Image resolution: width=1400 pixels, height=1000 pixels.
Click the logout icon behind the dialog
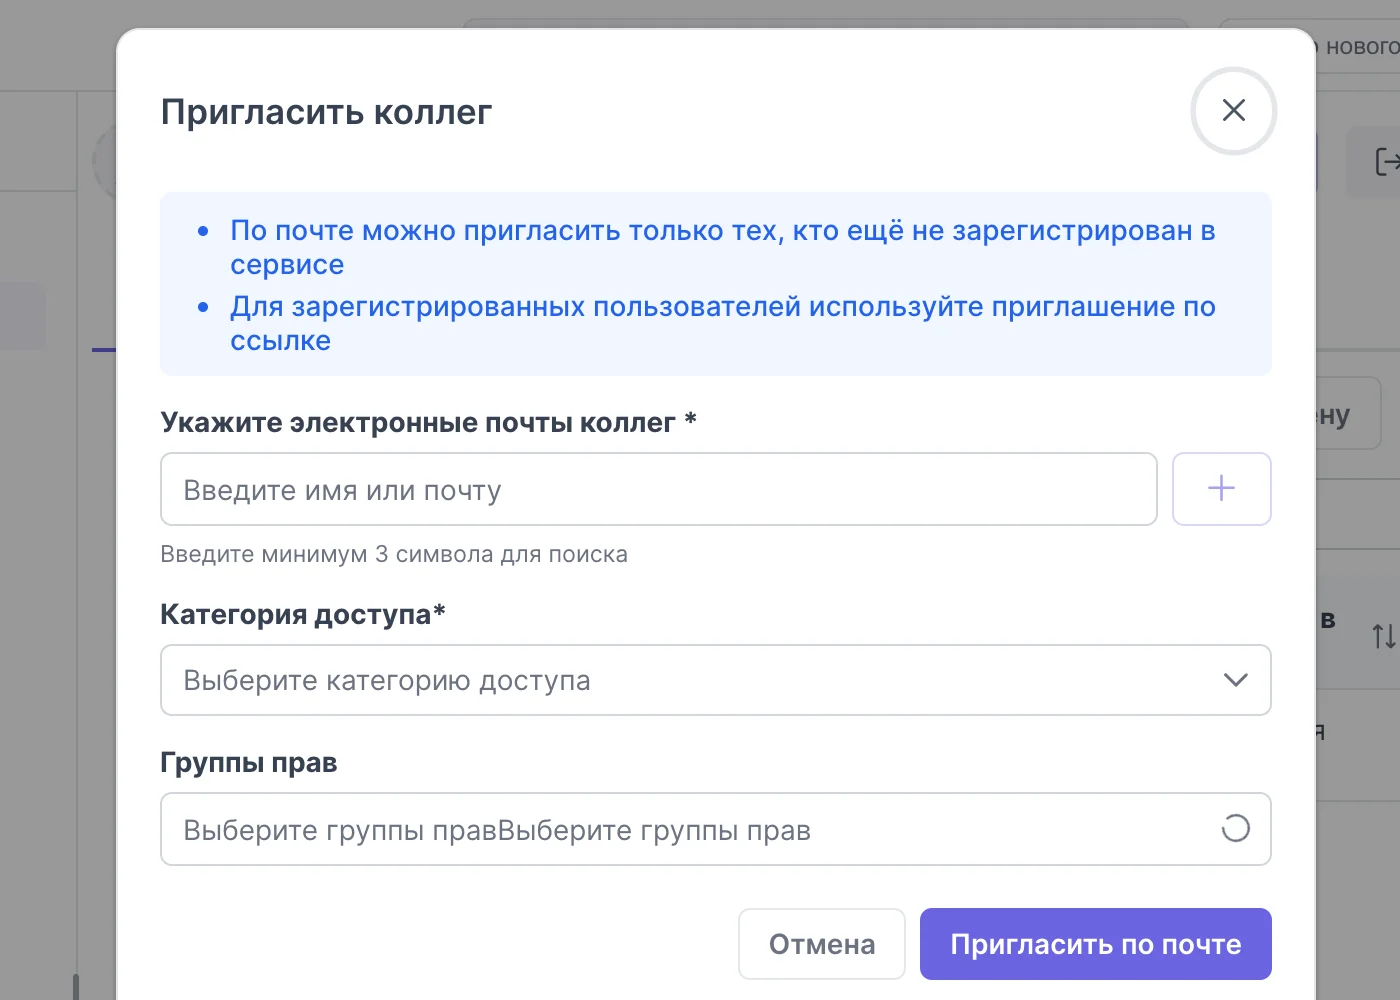pos(1386,162)
